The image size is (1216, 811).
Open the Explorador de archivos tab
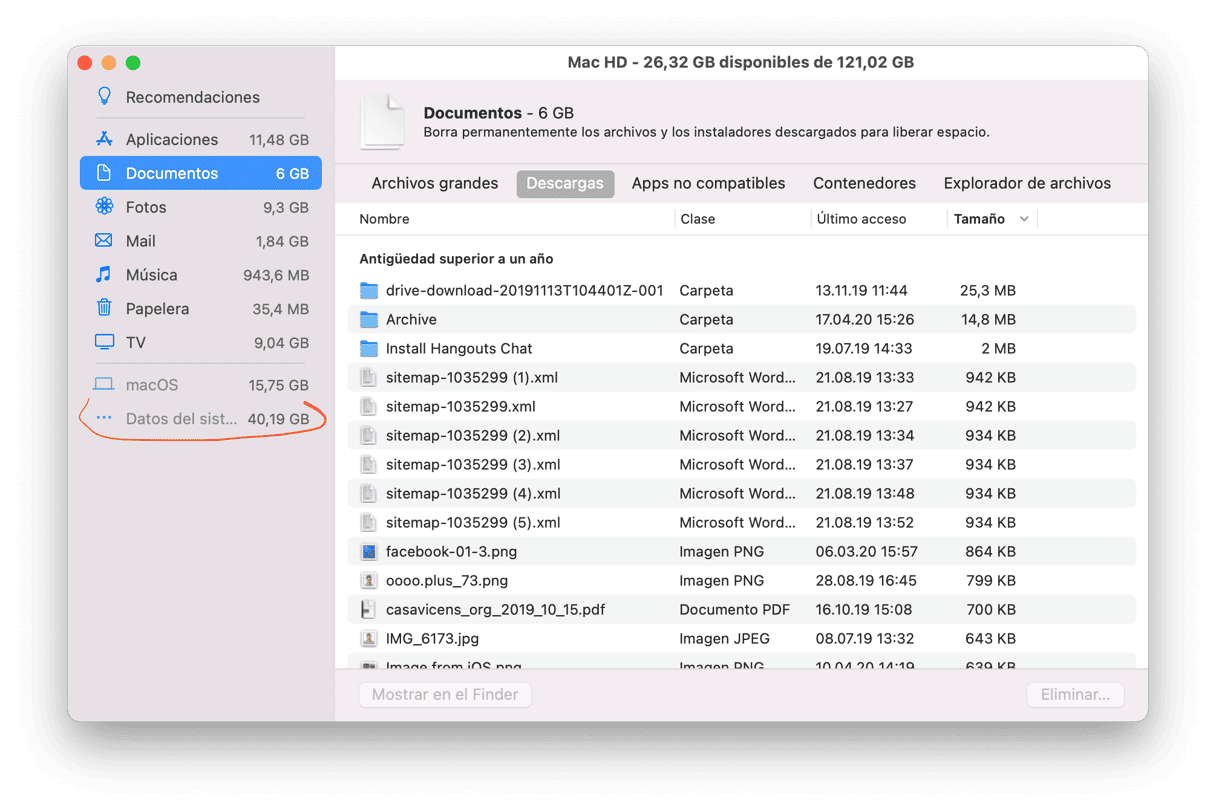tap(1027, 184)
